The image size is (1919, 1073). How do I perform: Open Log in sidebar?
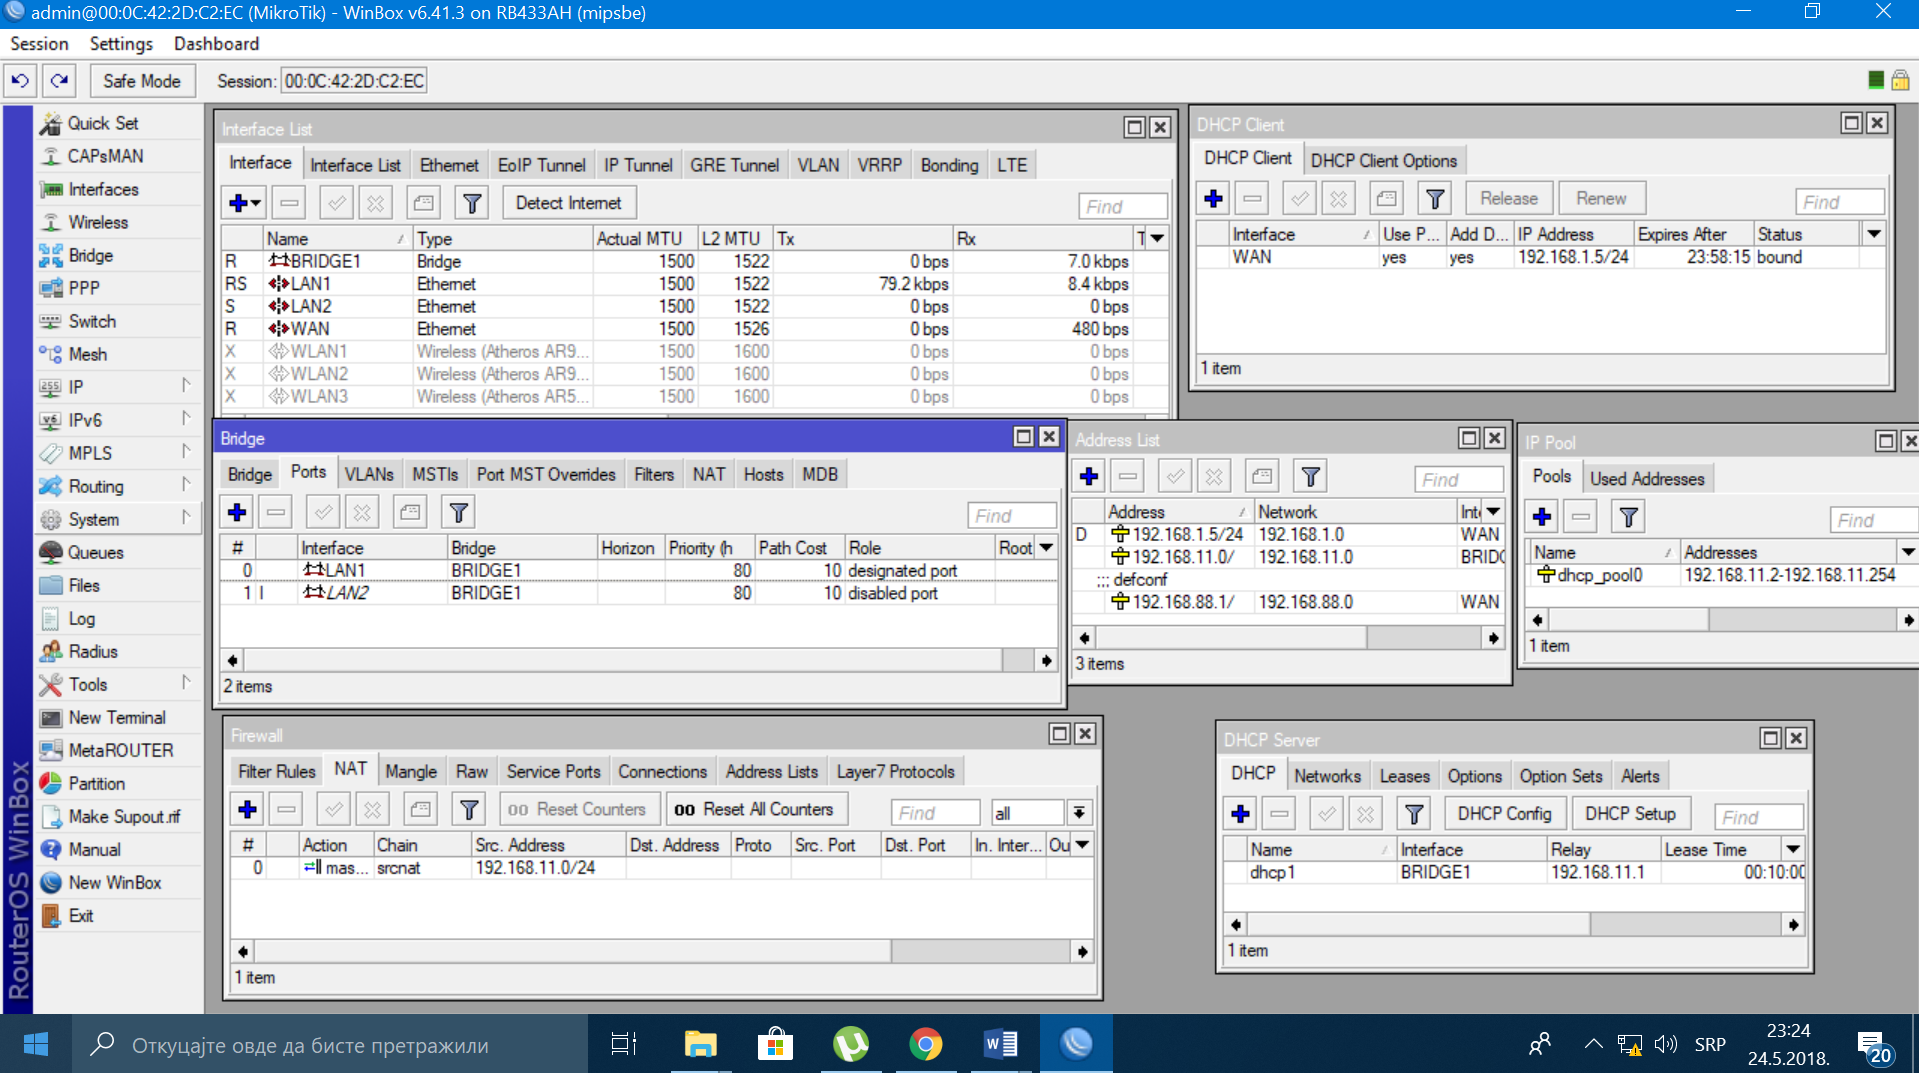(82, 619)
